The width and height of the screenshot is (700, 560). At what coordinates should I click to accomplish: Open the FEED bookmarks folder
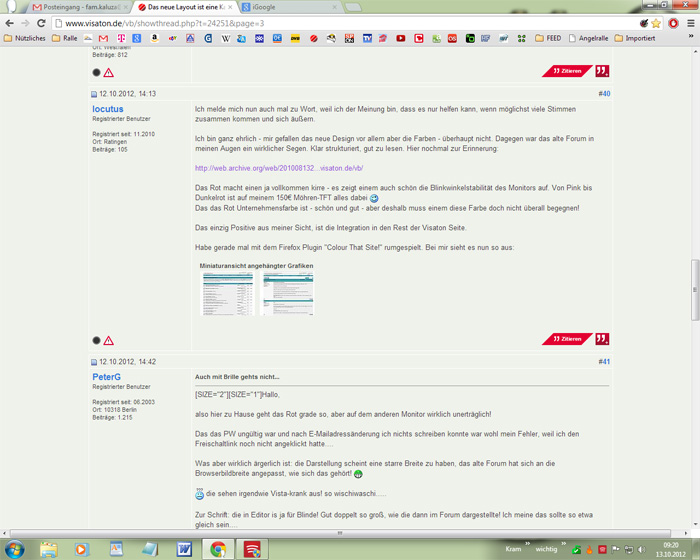(548, 38)
